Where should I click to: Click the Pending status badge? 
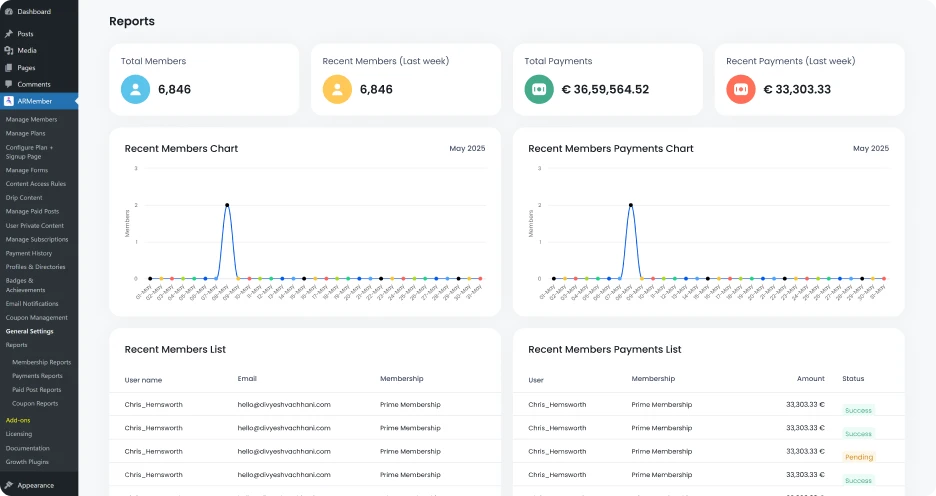click(x=858, y=457)
